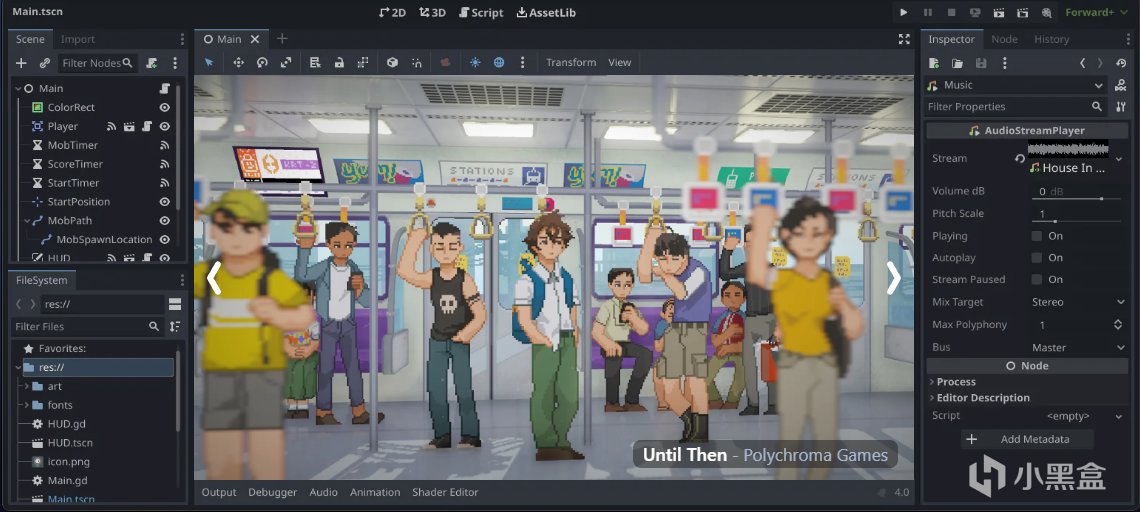Load an existing resource in the Inspector
Screen dimensions: 1140x512
coord(958,63)
